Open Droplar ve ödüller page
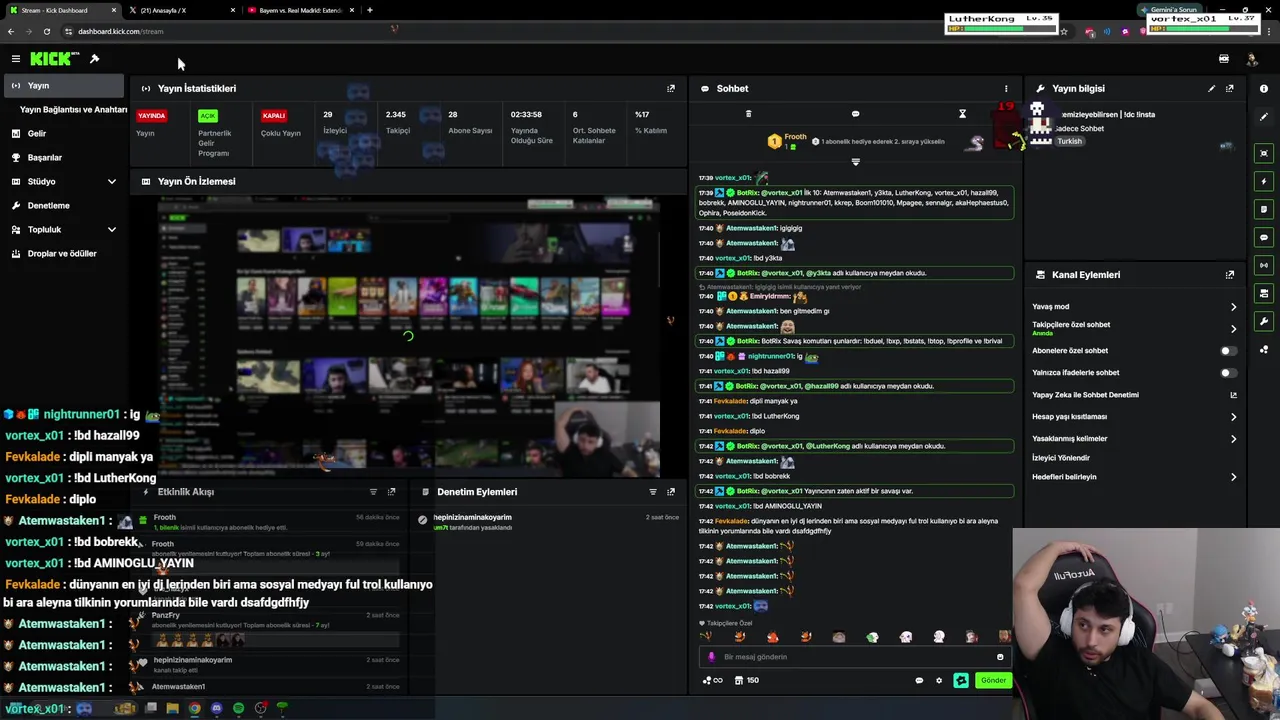 [x=64, y=253]
